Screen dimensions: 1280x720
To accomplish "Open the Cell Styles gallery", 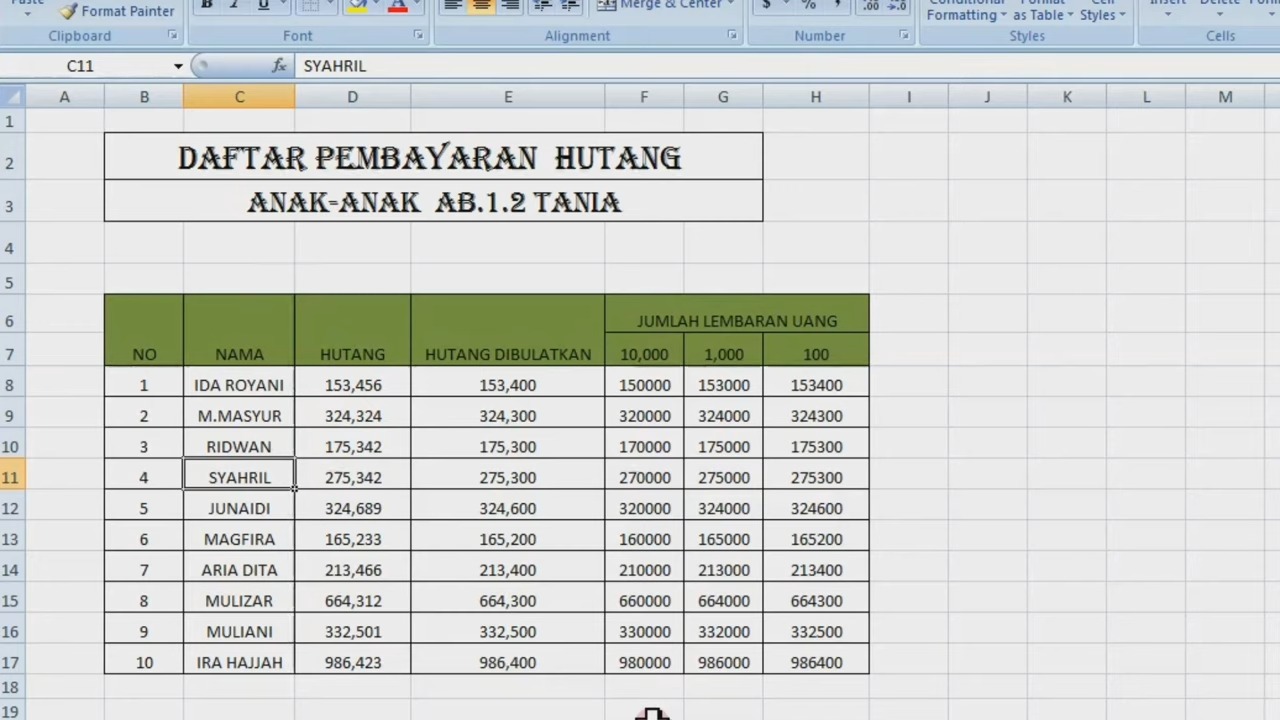I will click(x=1102, y=11).
